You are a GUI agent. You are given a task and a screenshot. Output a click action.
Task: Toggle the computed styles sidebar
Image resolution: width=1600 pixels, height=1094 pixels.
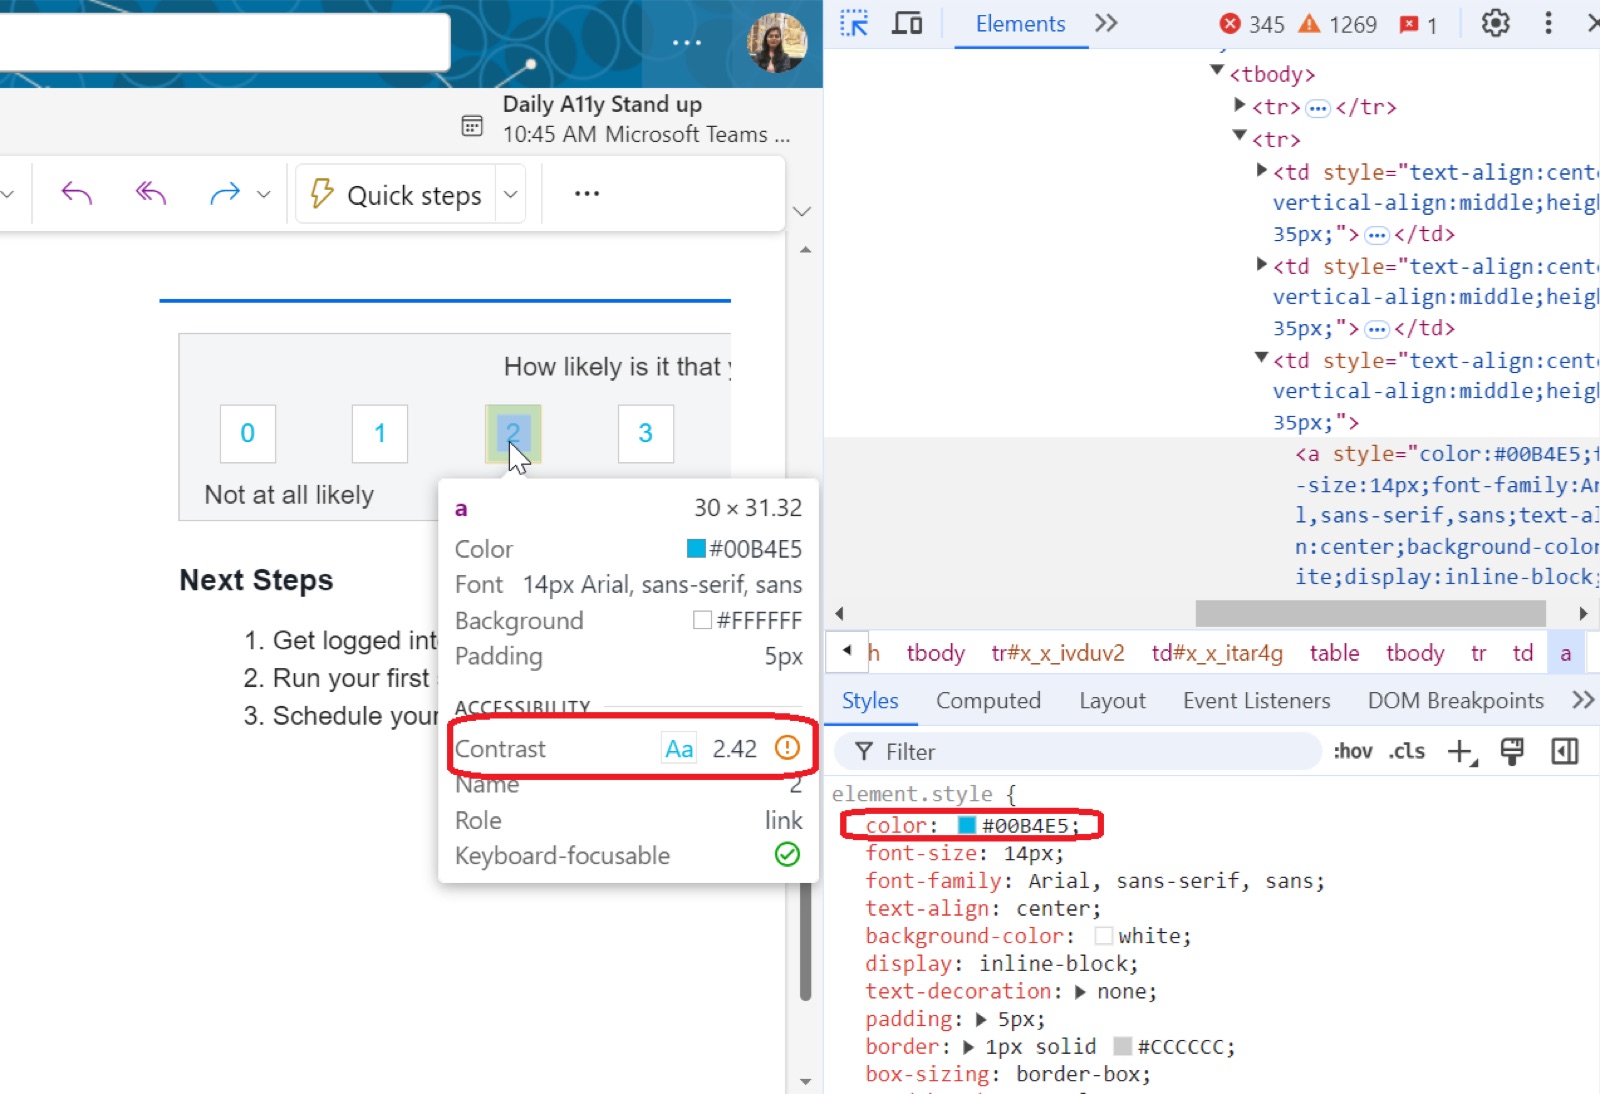[1564, 751]
